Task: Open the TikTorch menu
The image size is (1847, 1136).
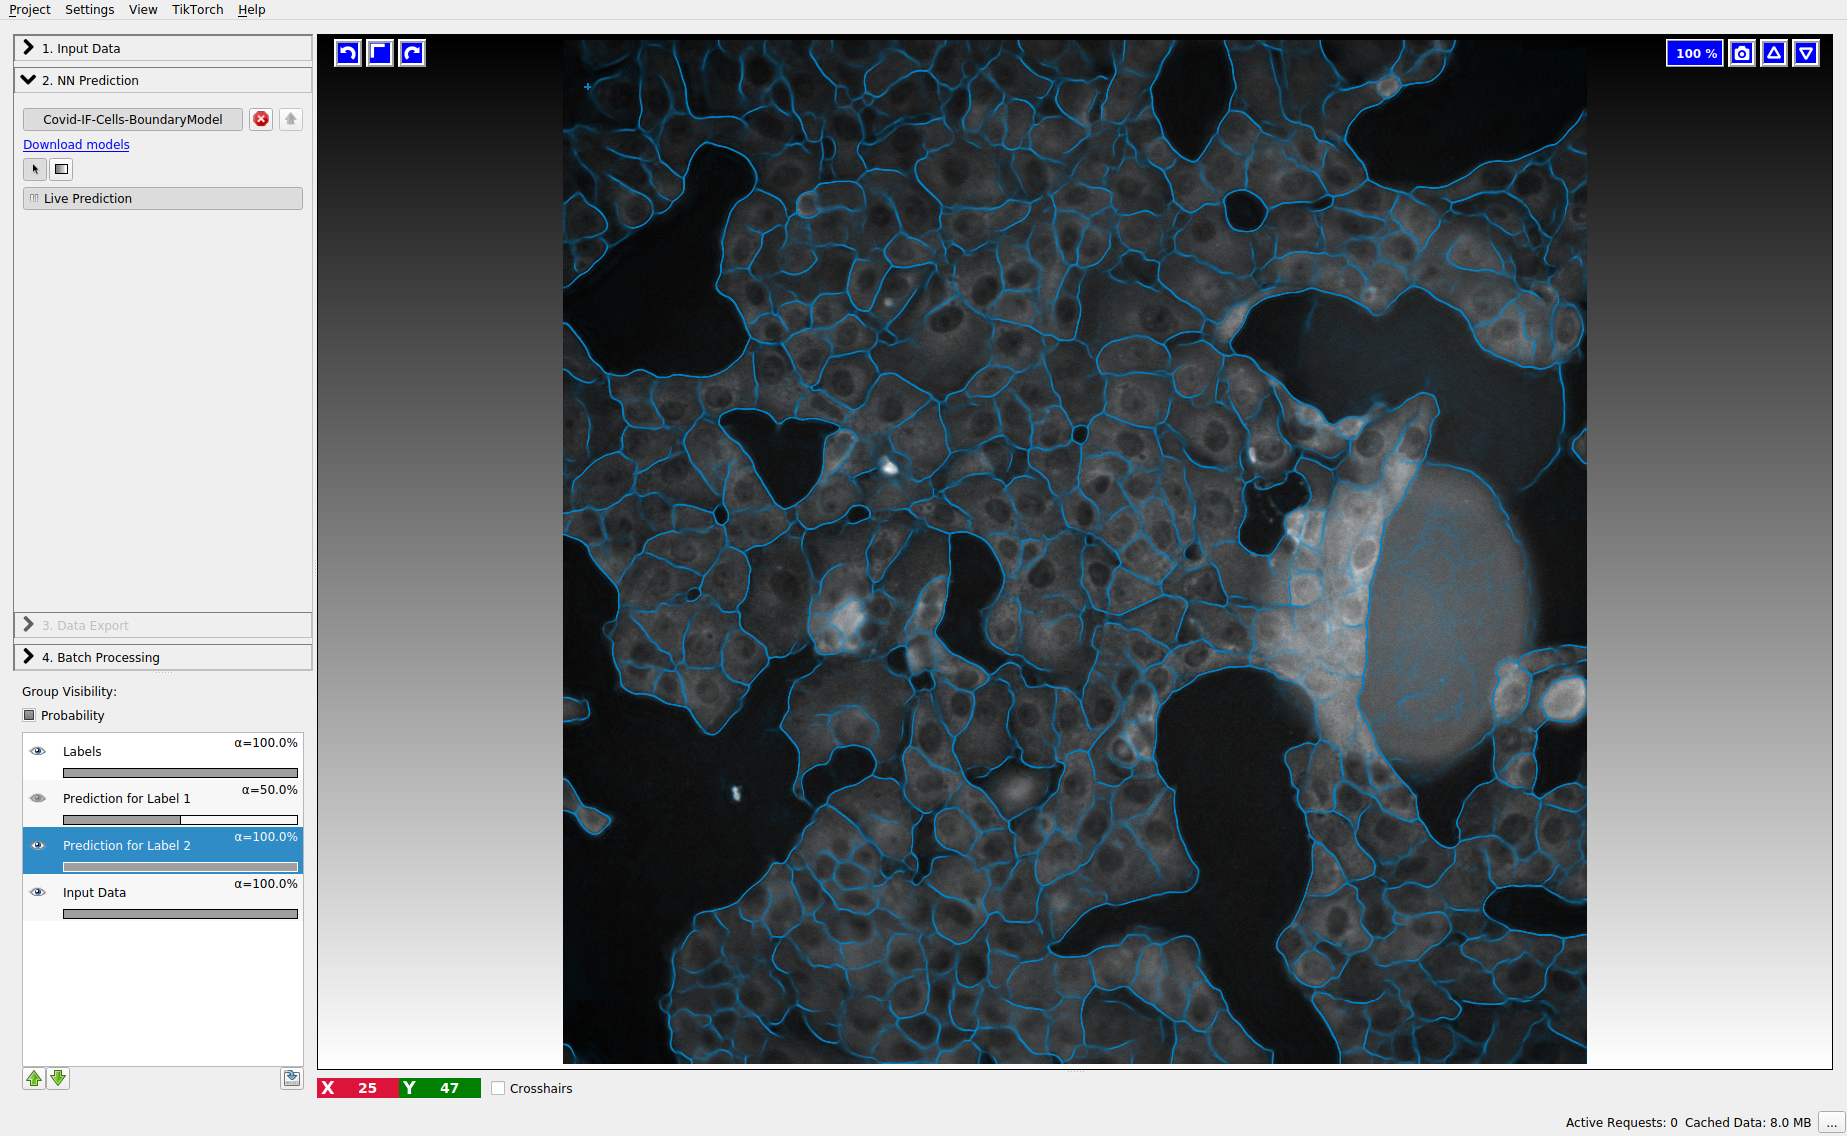Action: coord(197,10)
